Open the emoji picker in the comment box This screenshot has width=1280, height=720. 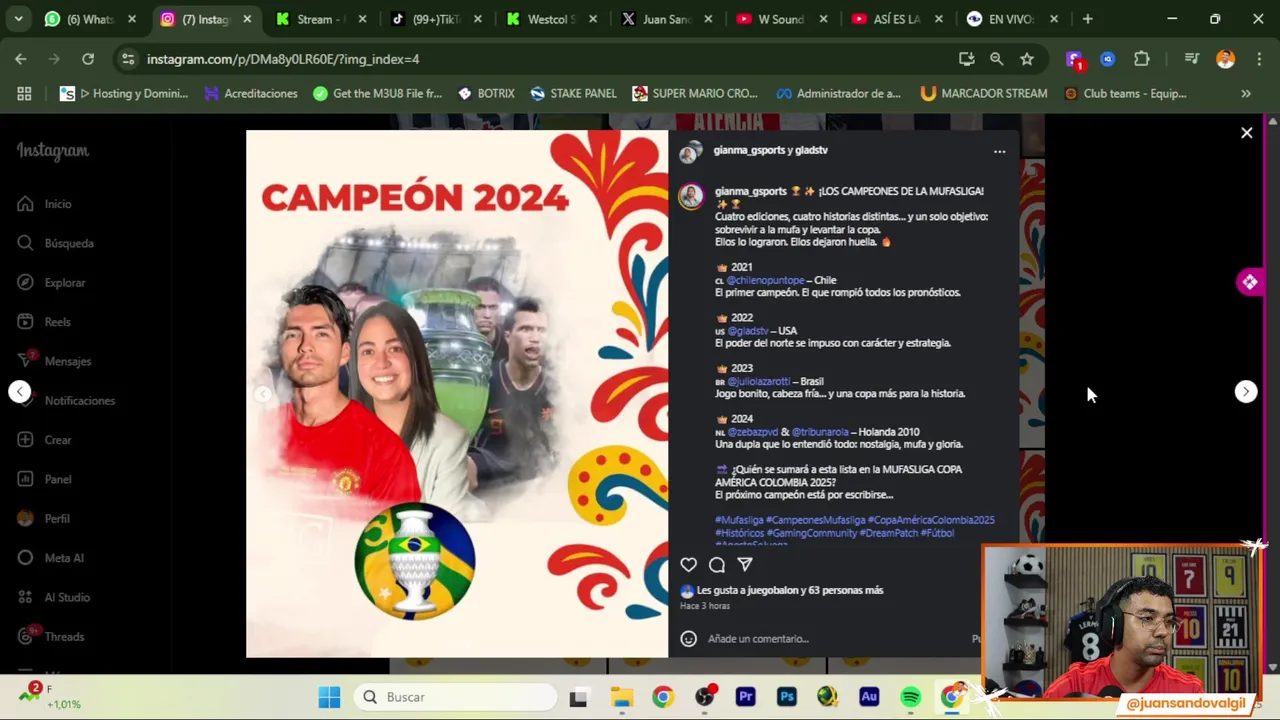click(688, 639)
